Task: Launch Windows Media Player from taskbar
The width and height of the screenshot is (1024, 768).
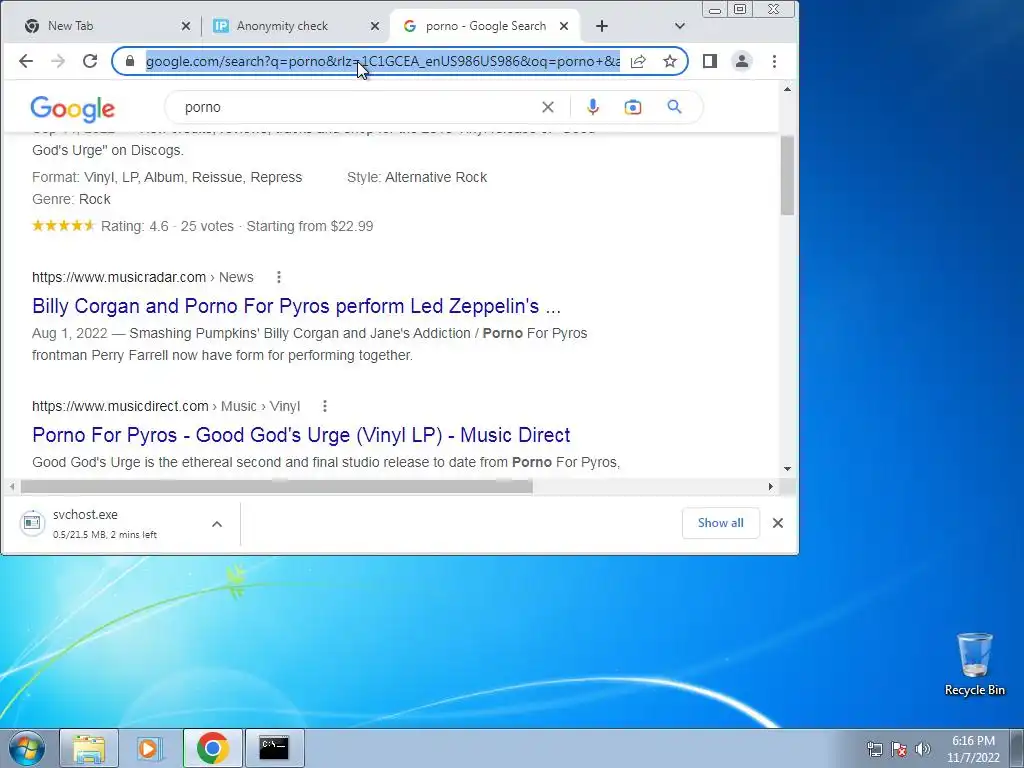Action: click(149, 748)
